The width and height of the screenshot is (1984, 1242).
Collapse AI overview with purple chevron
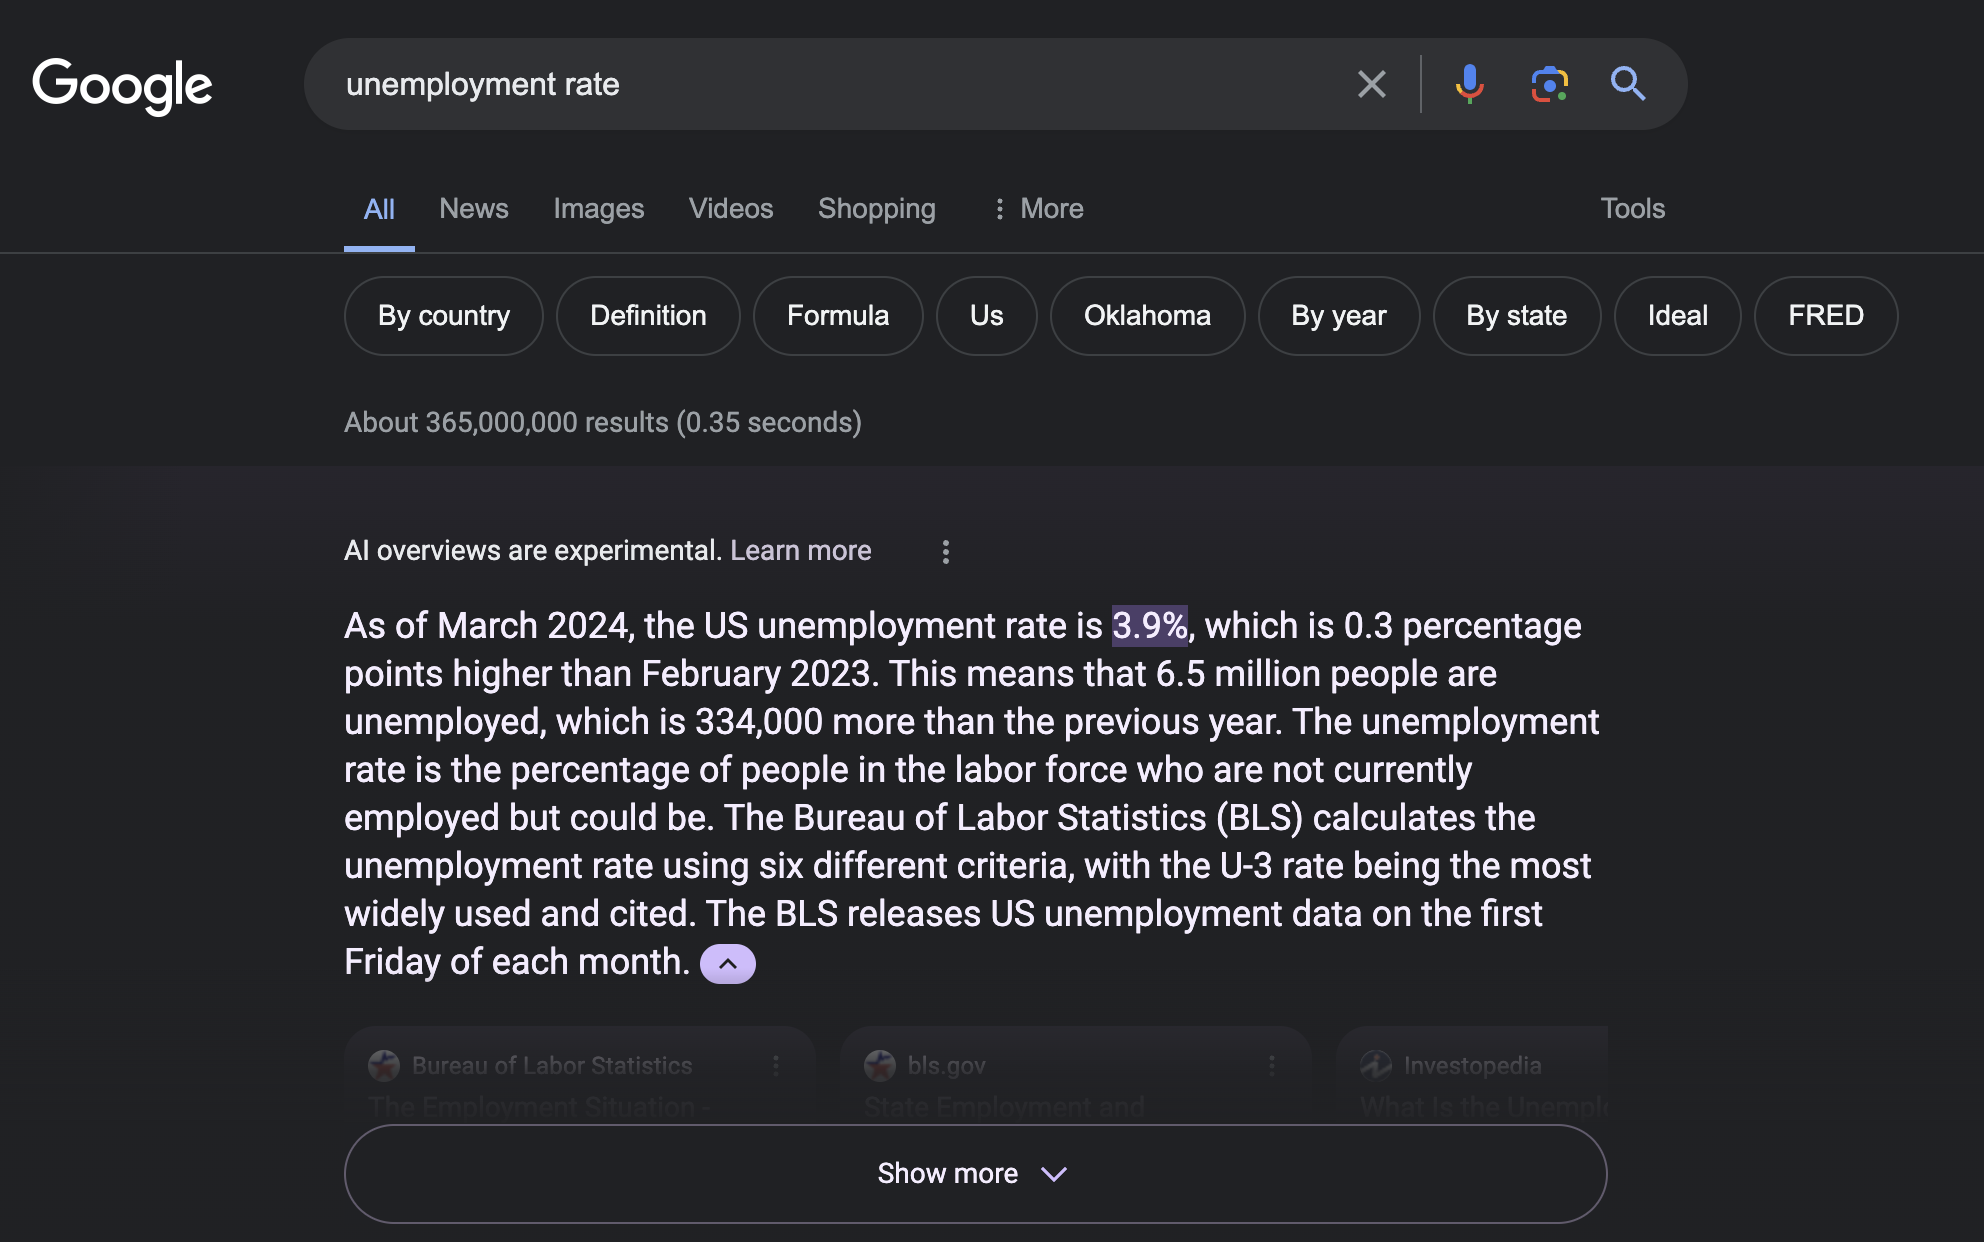(727, 964)
